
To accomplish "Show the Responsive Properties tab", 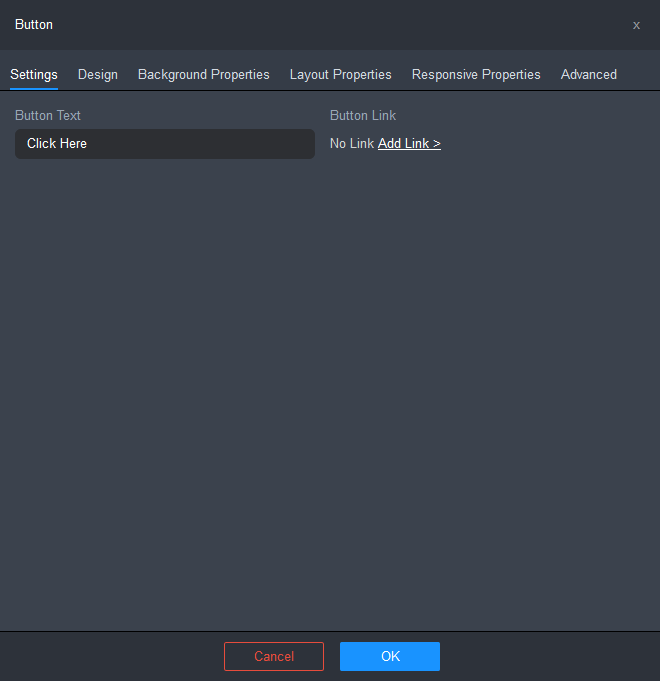I will (476, 75).
